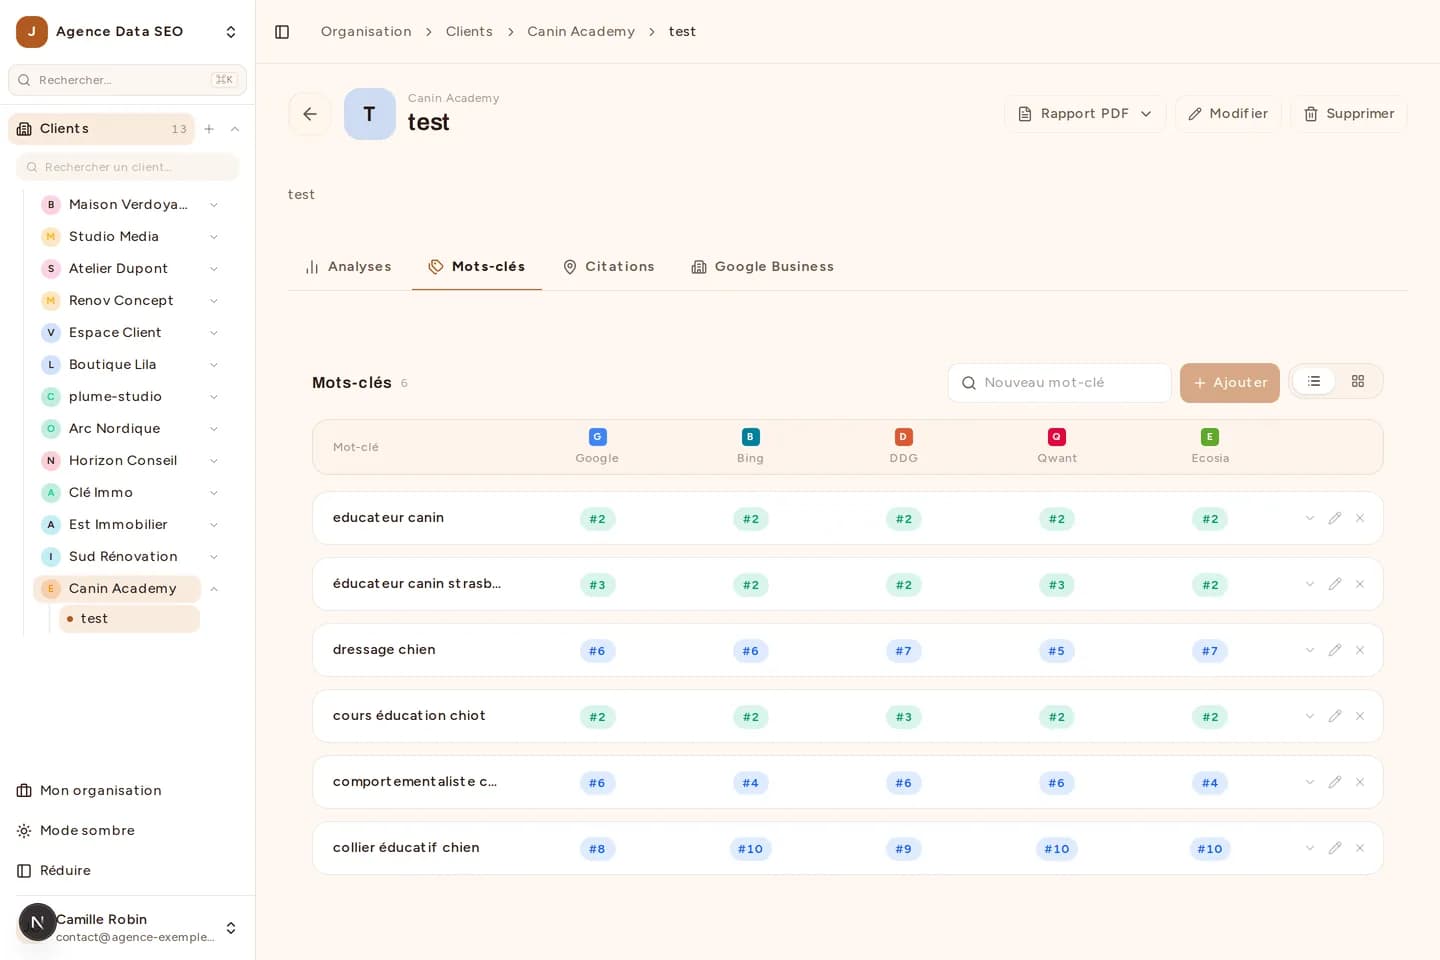Screen dimensions: 1440x960
Task: Click 'collier éducatif chien' keyword text
Action: (406, 848)
